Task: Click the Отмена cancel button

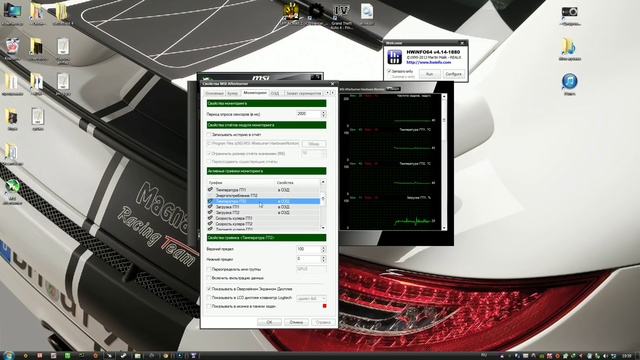Action: point(296,322)
